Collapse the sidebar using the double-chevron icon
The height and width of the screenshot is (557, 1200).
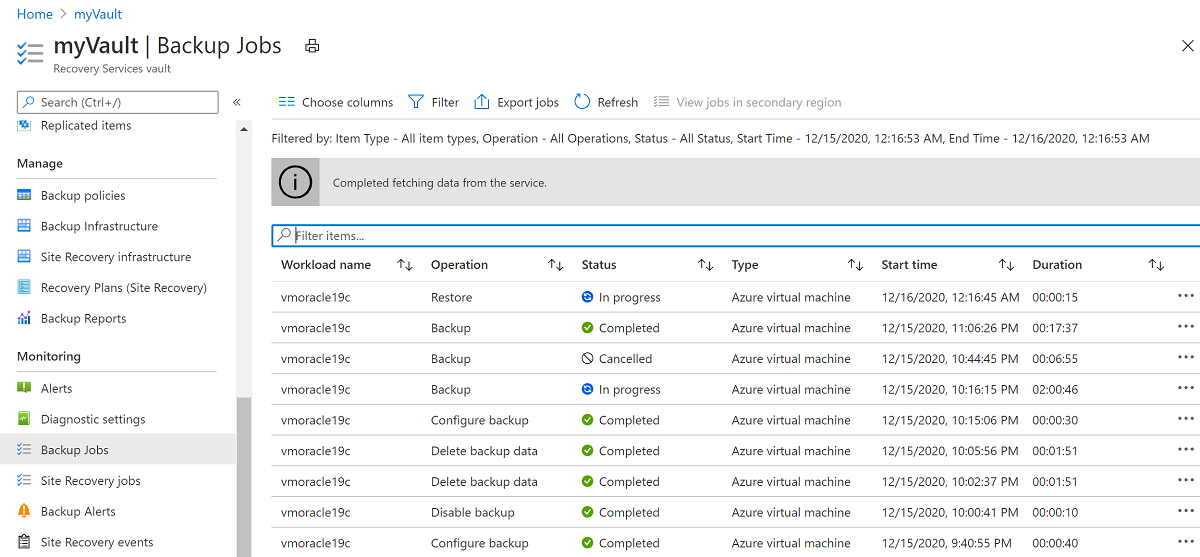tap(237, 102)
